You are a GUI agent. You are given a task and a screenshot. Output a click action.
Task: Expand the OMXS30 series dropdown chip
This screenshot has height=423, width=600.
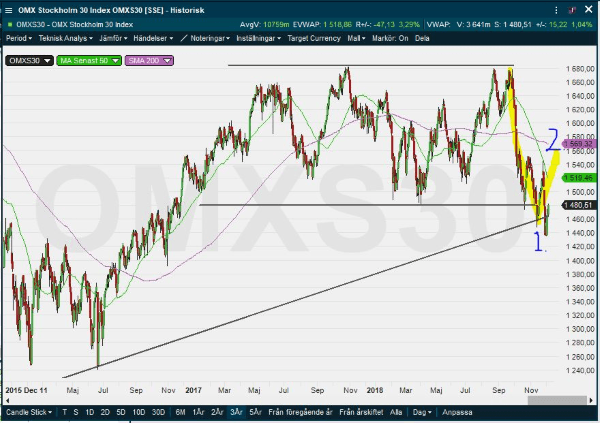click(29, 60)
